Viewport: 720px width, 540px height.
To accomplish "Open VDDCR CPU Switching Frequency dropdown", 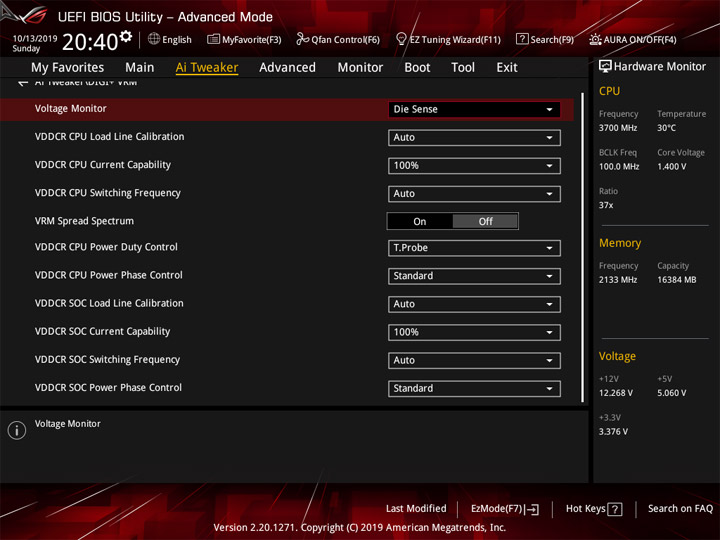I will click(x=474, y=194).
